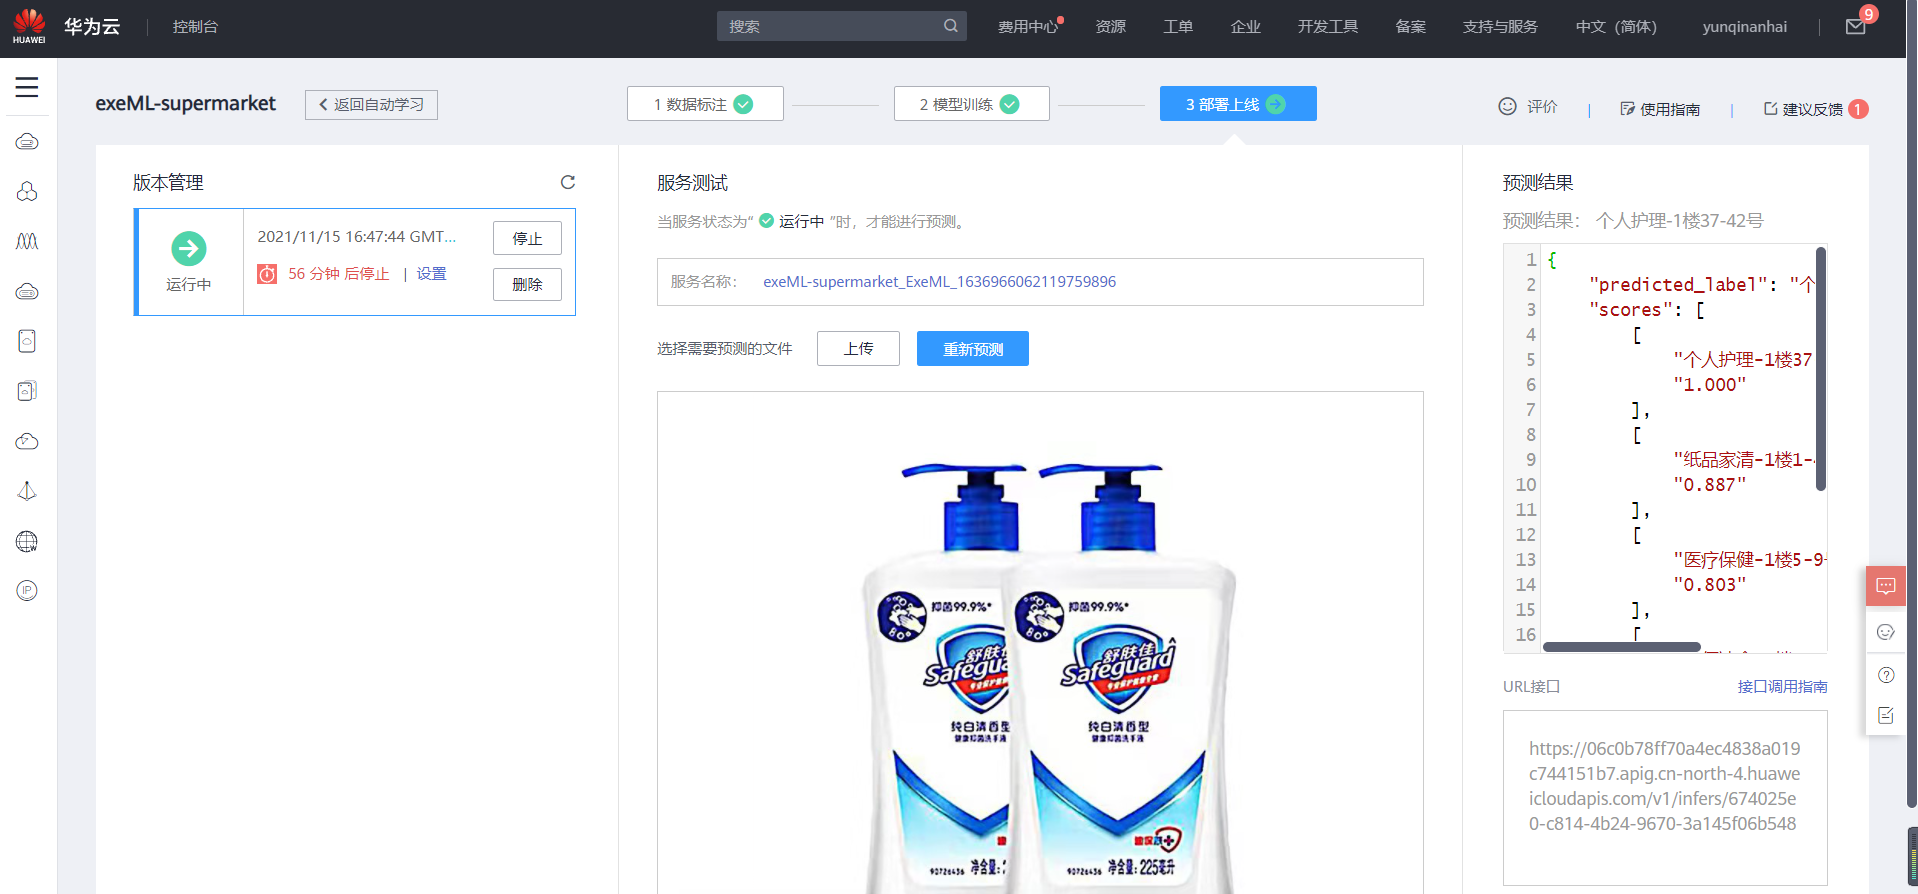Go to step 2 模型训练

[x=971, y=104]
